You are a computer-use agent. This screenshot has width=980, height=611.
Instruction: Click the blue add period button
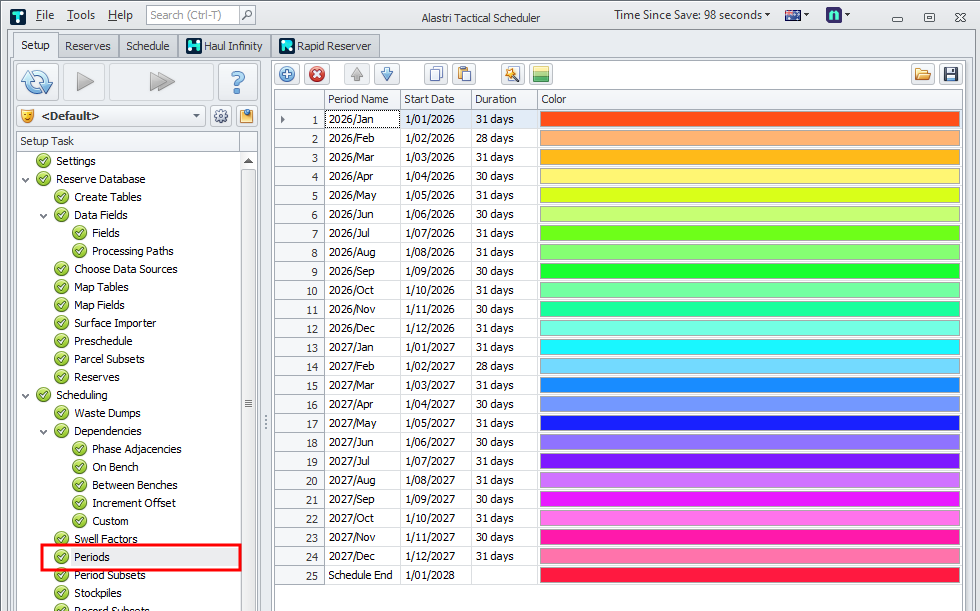click(288, 74)
